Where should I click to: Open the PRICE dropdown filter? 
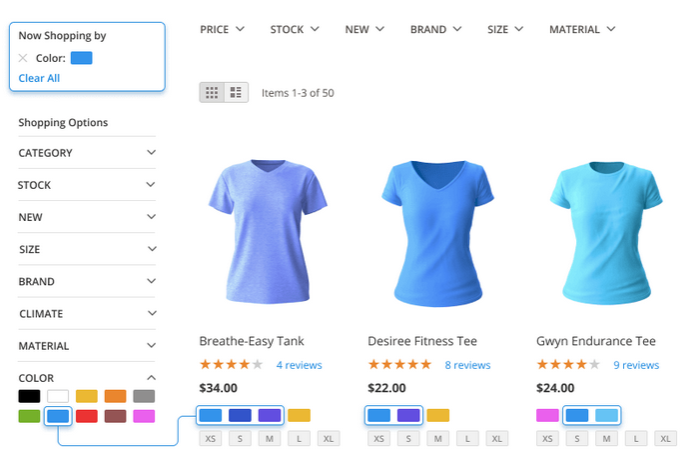[222, 30]
